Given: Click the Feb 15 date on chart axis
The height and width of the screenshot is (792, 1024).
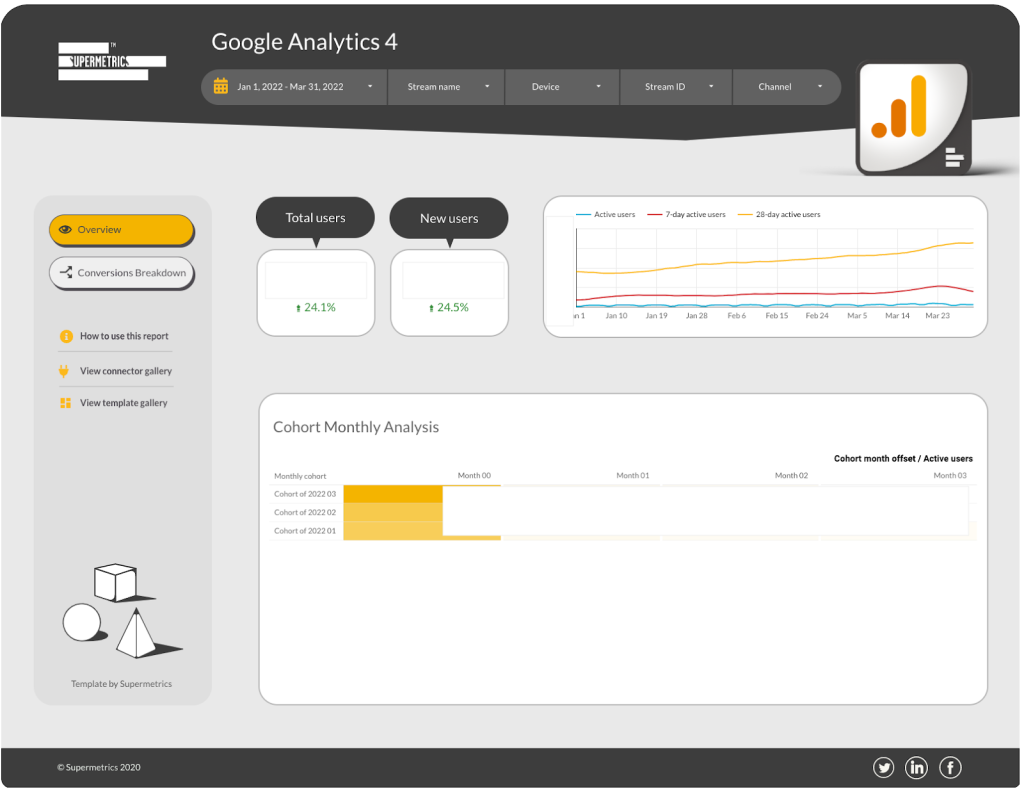Looking at the screenshot, I should pos(777,315).
